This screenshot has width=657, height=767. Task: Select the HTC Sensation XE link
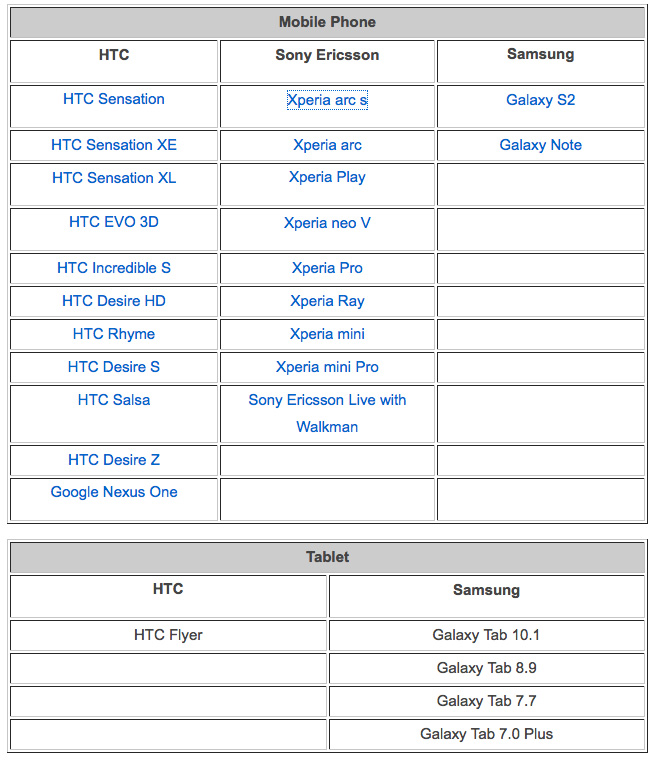coord(114,145)
